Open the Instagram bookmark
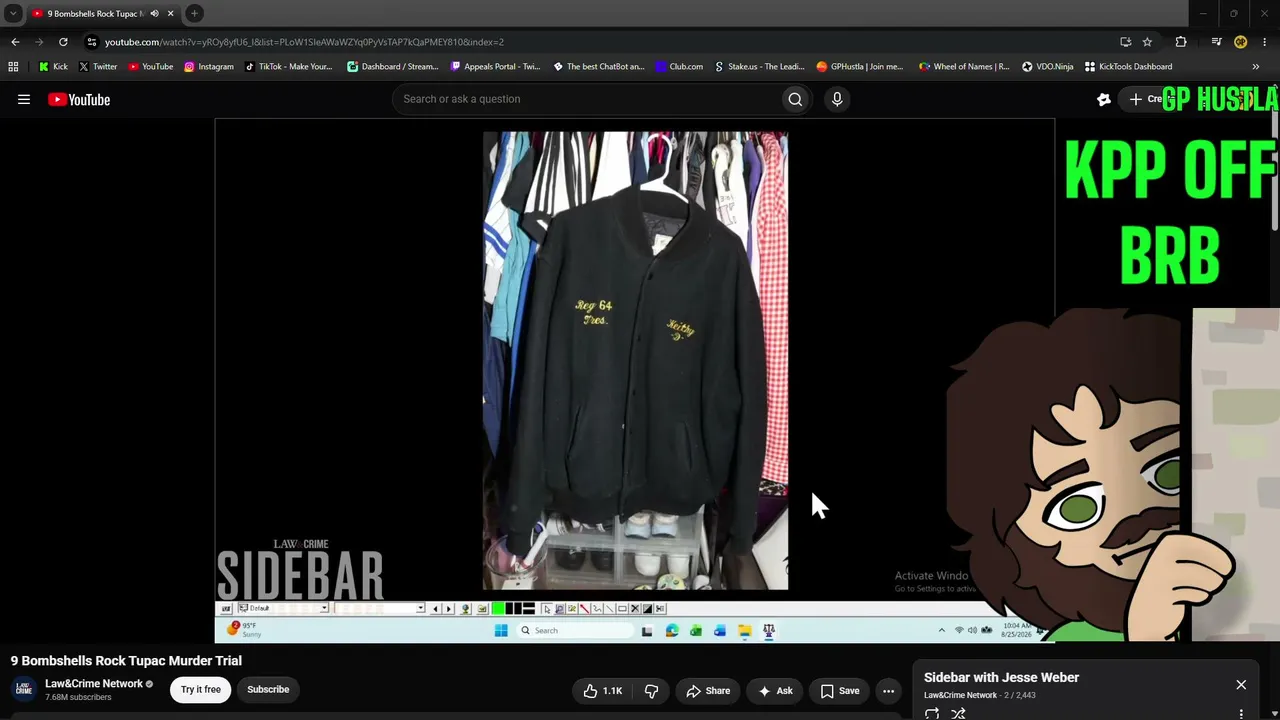The height and width of the screenshot is (720, 1280). click(209, 67)
